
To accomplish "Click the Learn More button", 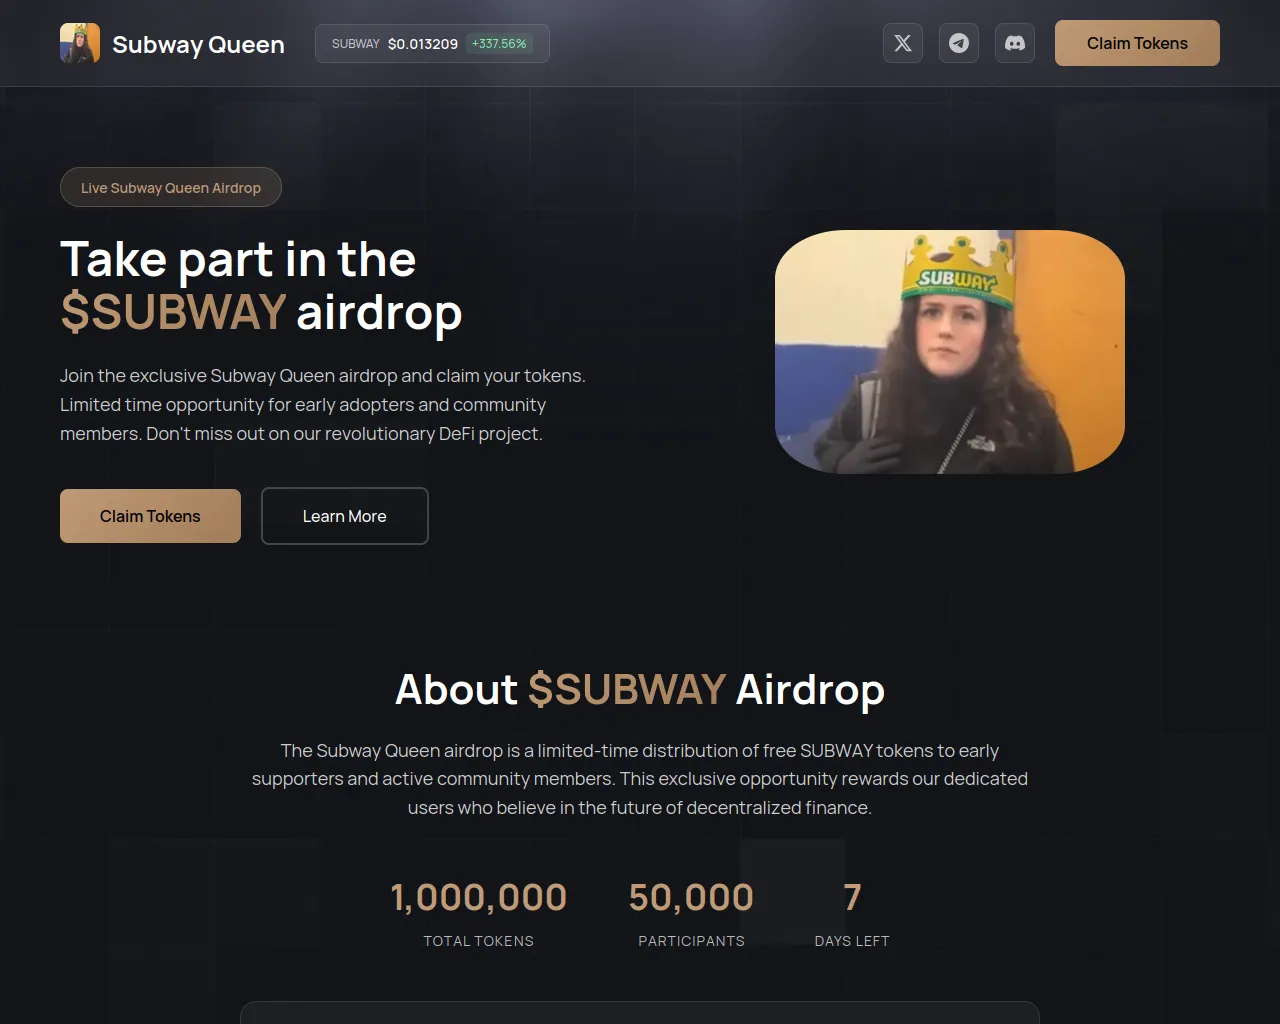I will point(345,516).
